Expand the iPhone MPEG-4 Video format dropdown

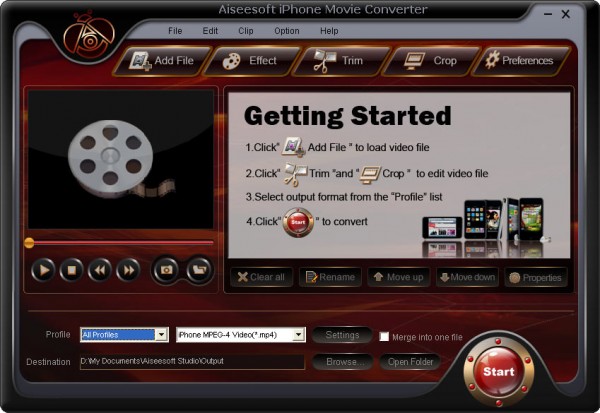pos(298,335)
